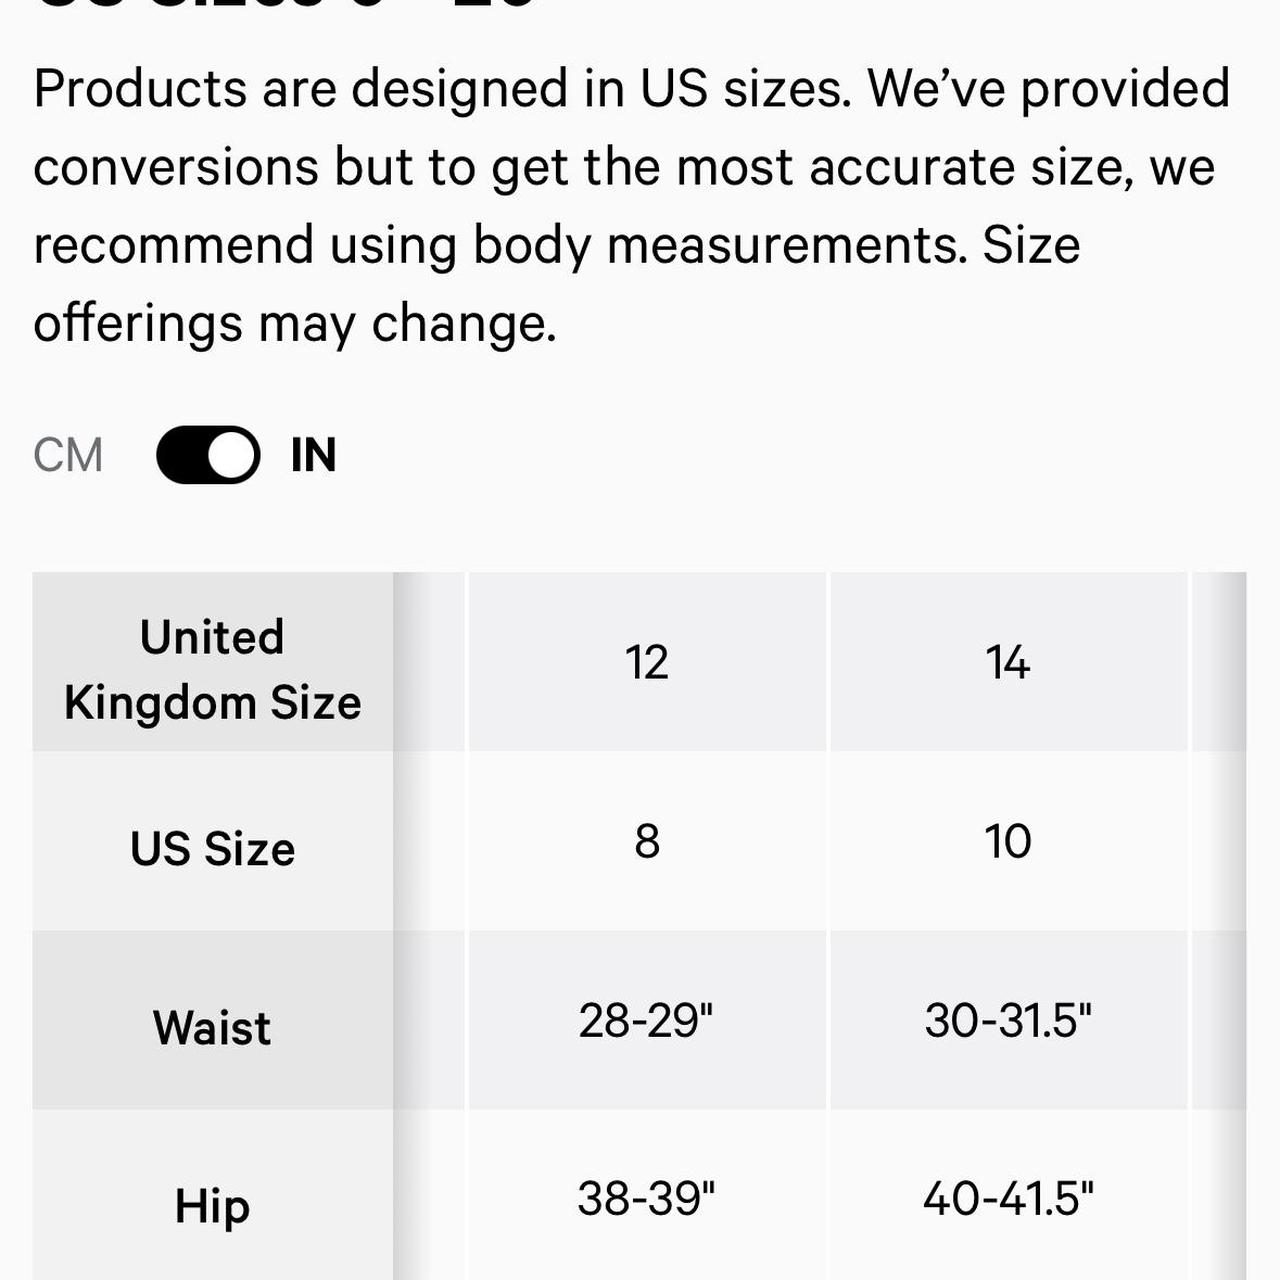This screenshot has width=1280, height=1280.
Task: Click the Hip row header
Action: (212, 1195)
